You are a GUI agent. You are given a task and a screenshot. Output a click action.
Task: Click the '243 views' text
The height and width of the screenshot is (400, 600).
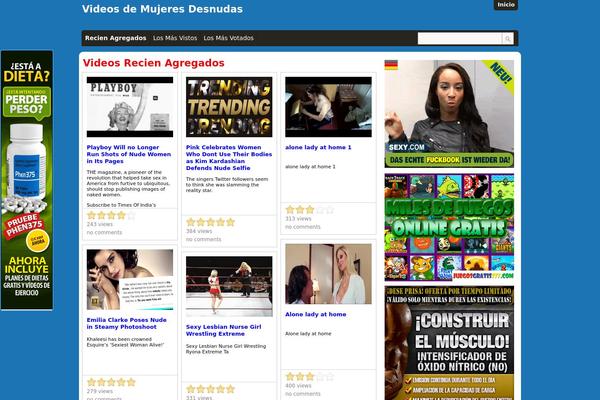(x=99, y=224)
